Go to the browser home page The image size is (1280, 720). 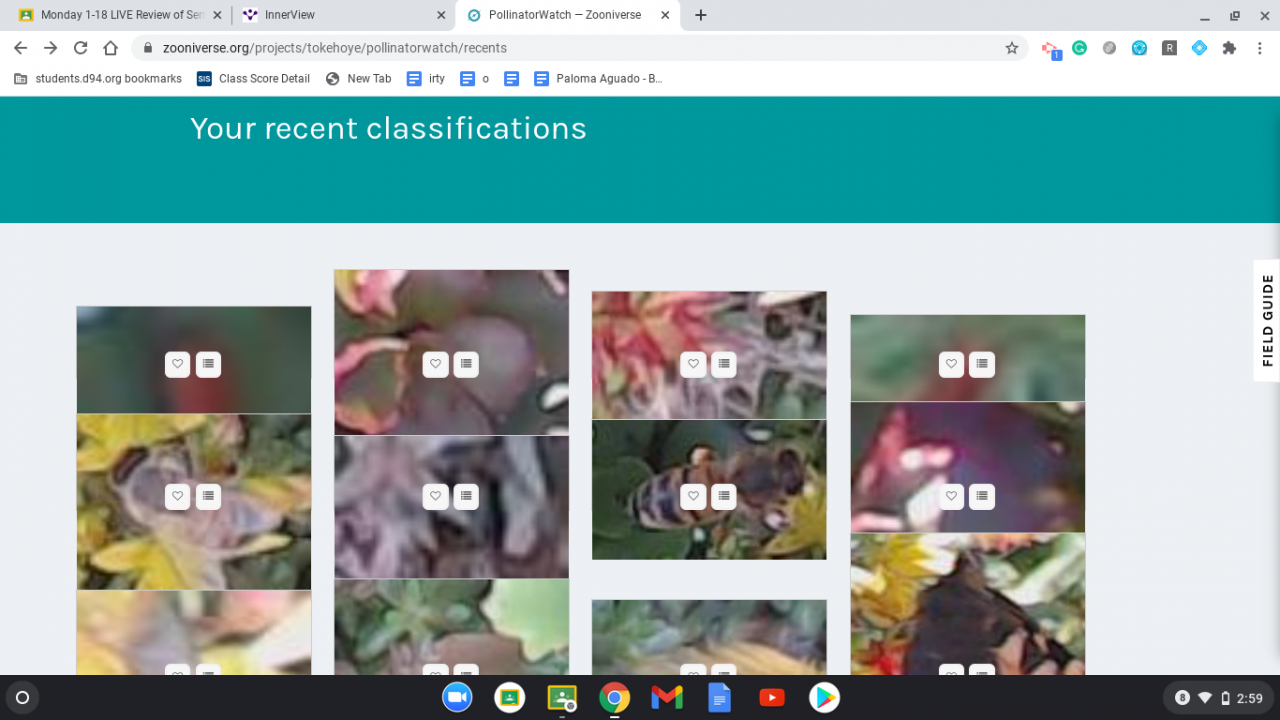pos(111,48)
